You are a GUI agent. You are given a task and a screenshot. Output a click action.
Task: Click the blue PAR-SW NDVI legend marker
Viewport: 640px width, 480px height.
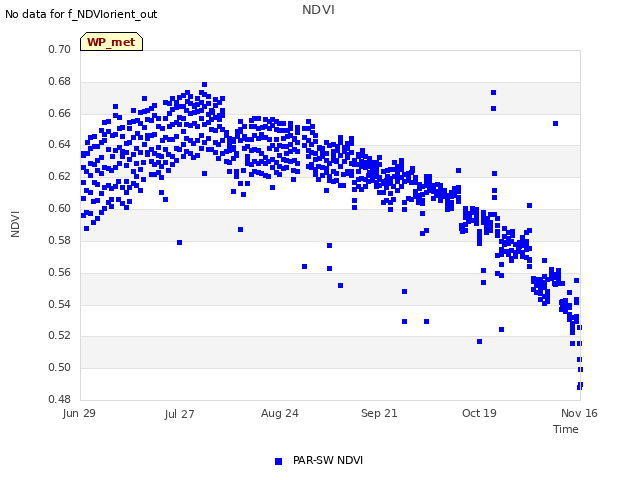click(x=278, y=461)
